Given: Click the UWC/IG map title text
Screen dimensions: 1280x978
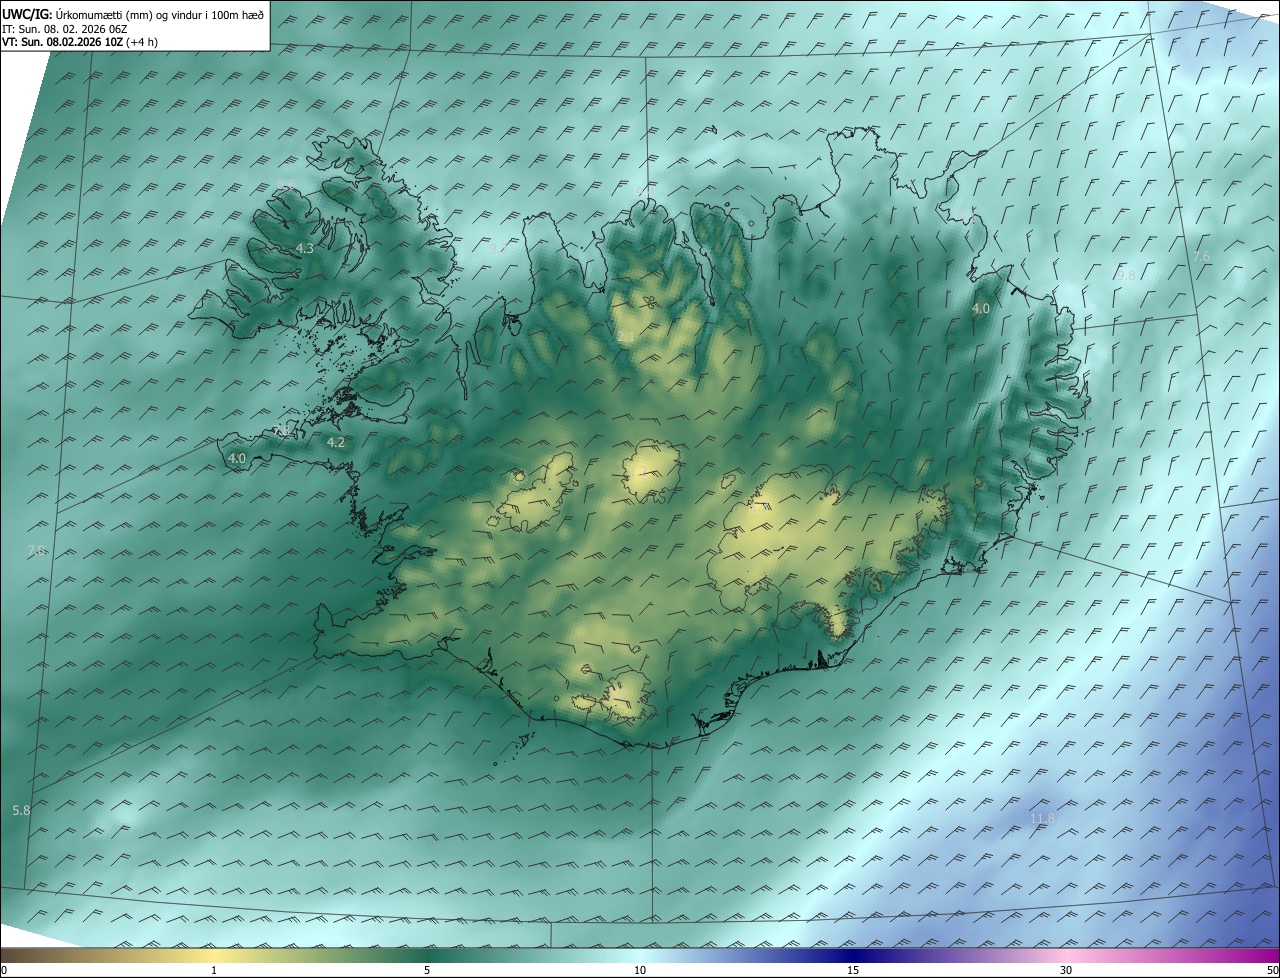Looking at the screenshot, I should point(133,14).
